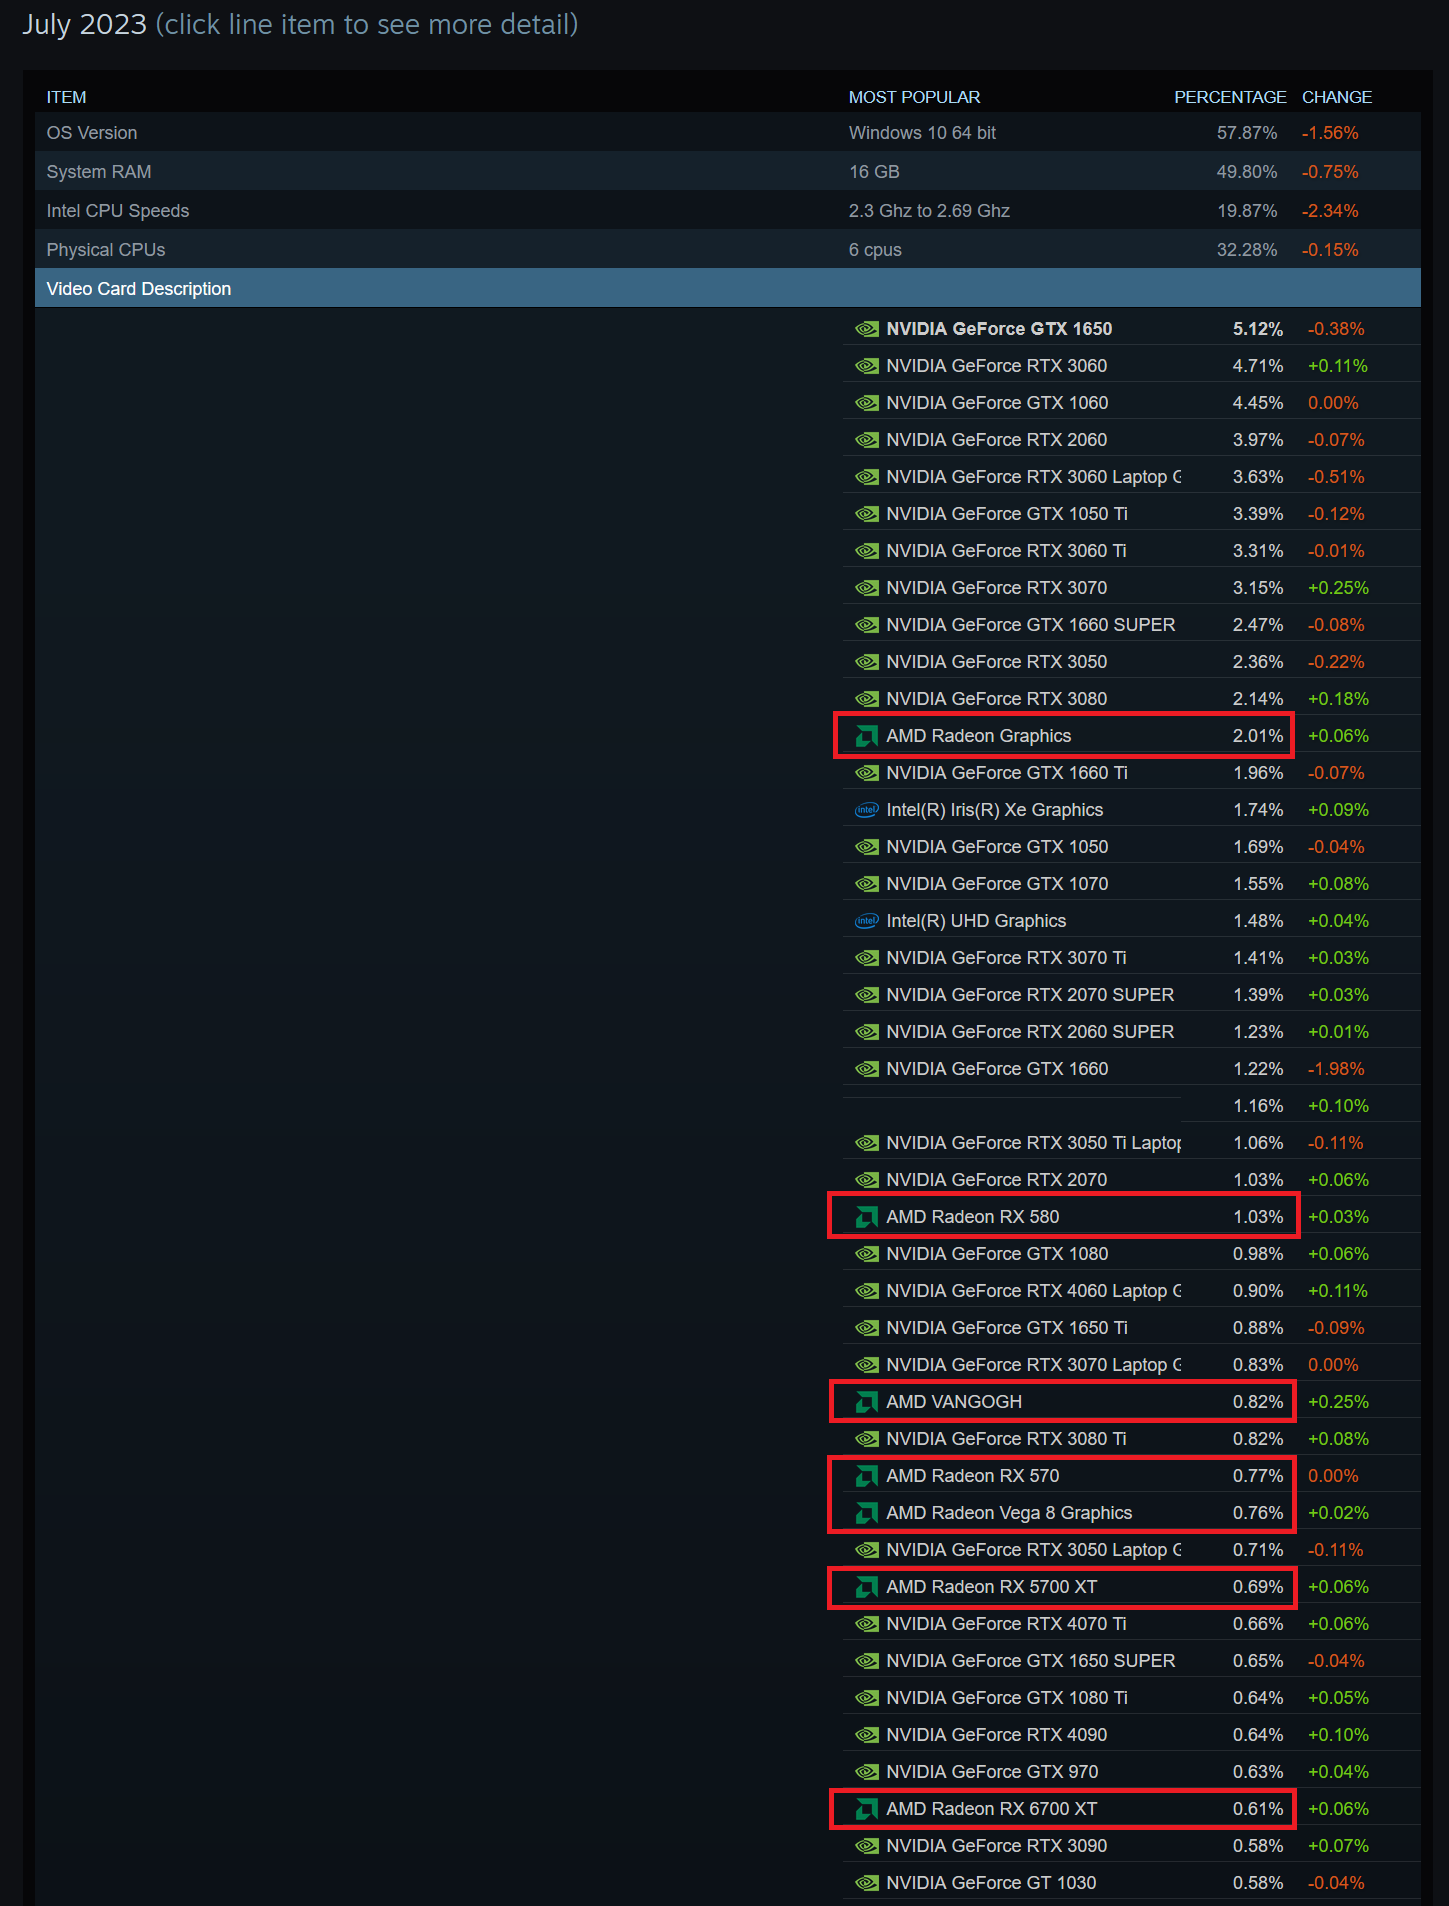This screenshot has height=1906, width=1449.
Task: Click the NVIDIA logo beside GeForce RTX 3060
Action: pos(867,366)
